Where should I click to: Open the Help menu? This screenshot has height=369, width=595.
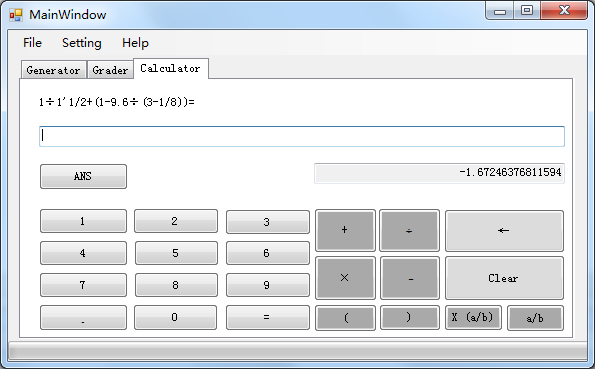click(135, 43)
